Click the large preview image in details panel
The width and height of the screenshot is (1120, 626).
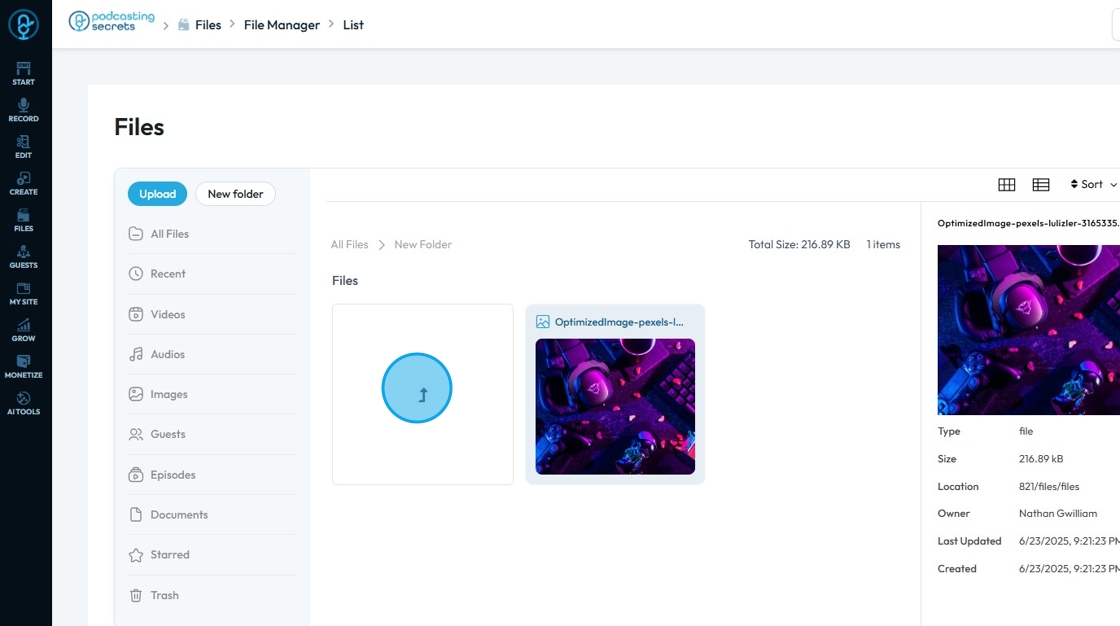point(1029,329)
